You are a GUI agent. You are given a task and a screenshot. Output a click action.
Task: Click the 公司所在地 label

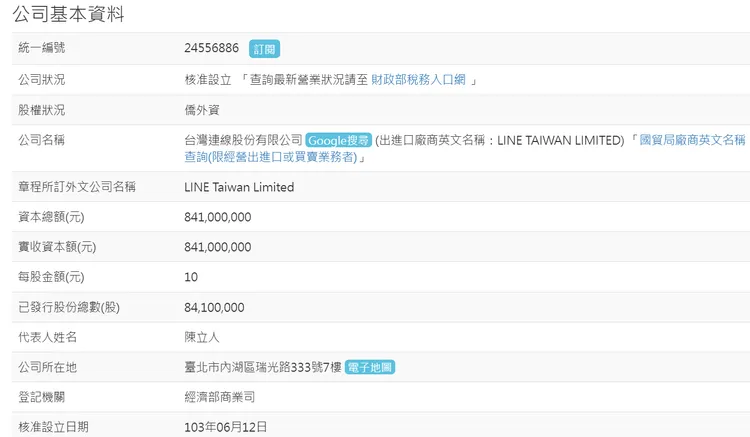point(47,367)
